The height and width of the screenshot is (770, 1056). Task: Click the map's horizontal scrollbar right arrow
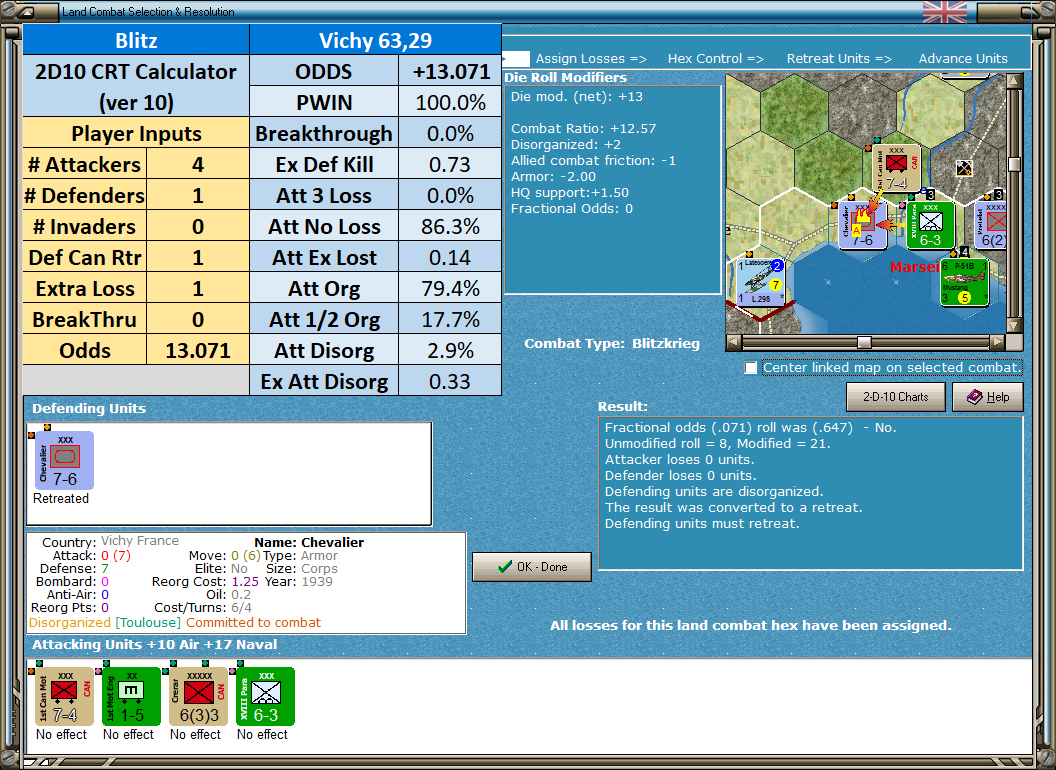pyautogui.click(x=997, y=342)
